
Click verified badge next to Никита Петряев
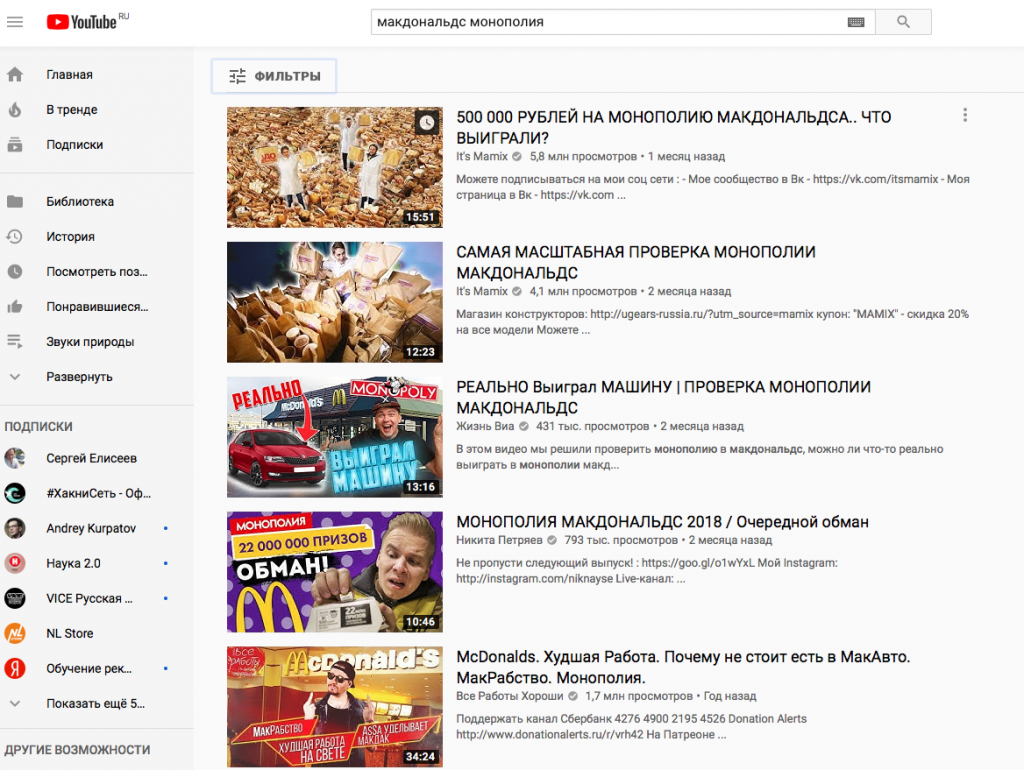pos(552,540)
